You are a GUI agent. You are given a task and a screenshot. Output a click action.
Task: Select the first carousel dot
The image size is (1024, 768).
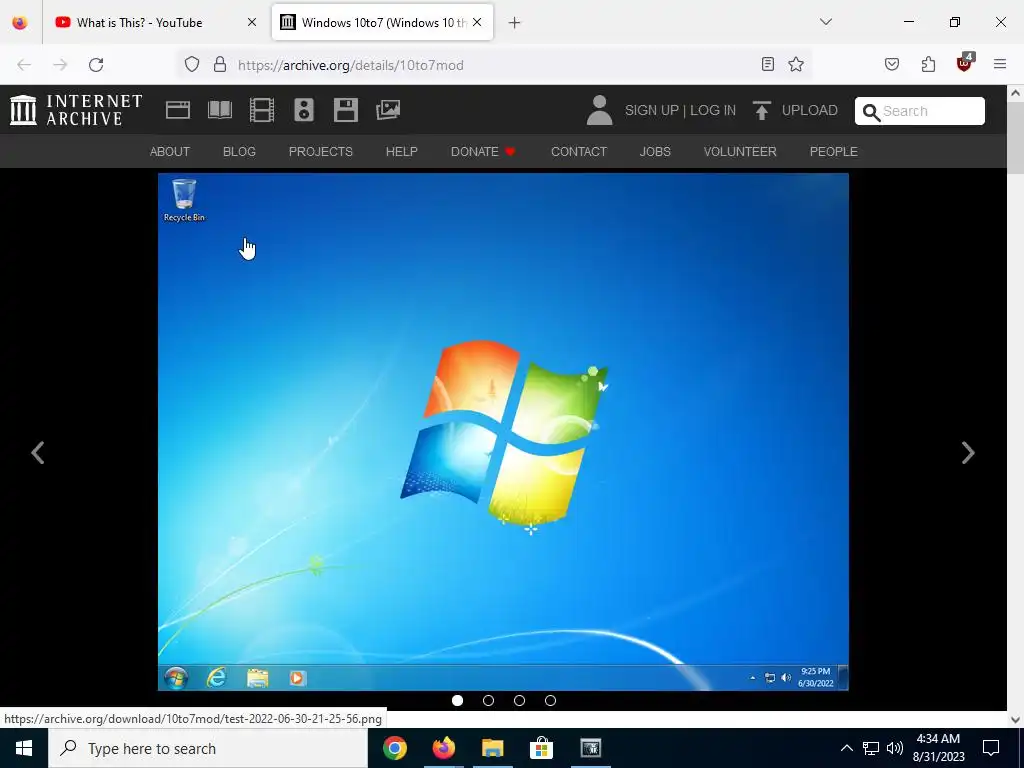(x=458, y=700)
